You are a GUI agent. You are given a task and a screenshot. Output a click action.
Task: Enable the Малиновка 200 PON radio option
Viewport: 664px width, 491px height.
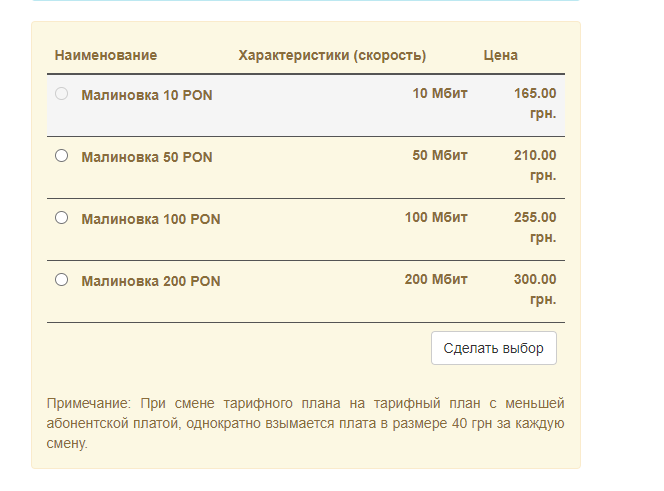pos(61,280)
